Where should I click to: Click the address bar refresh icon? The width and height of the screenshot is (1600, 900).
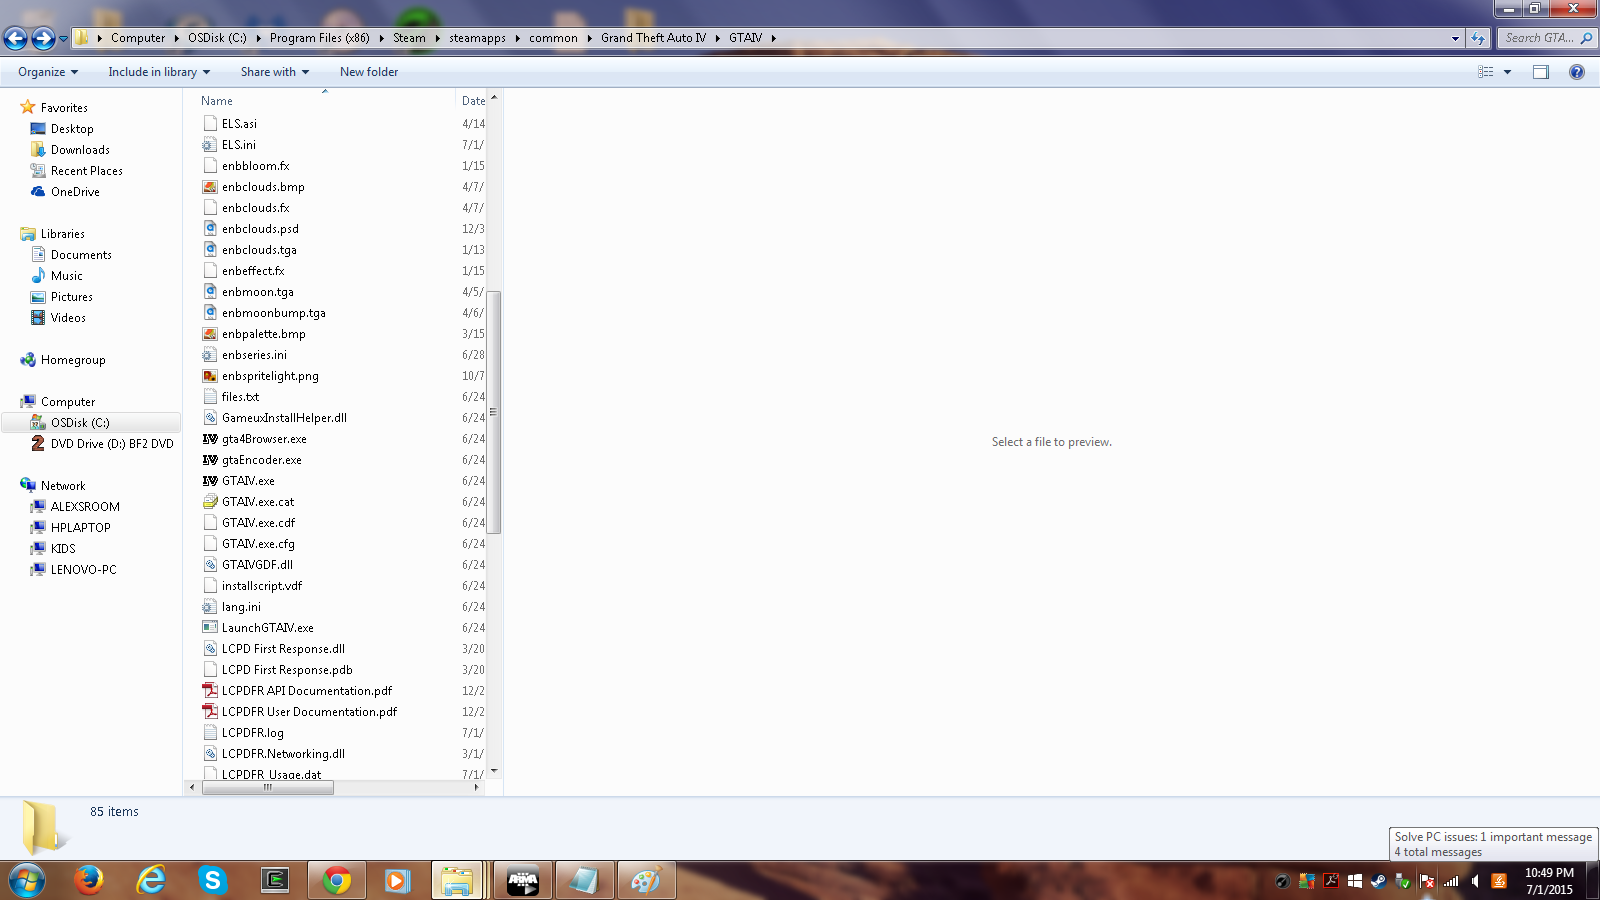1477,38
